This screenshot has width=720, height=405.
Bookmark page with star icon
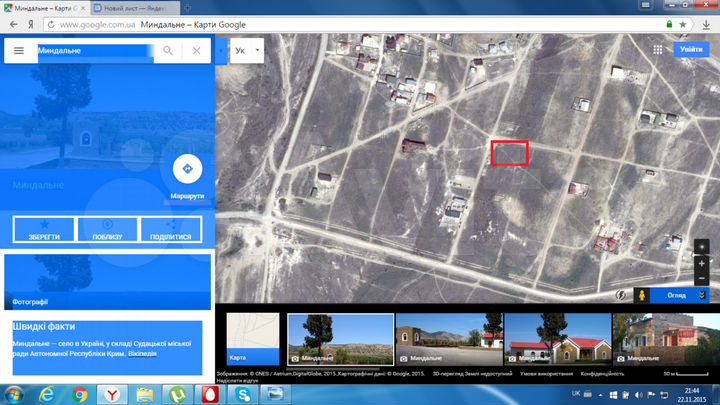point(683,24)
